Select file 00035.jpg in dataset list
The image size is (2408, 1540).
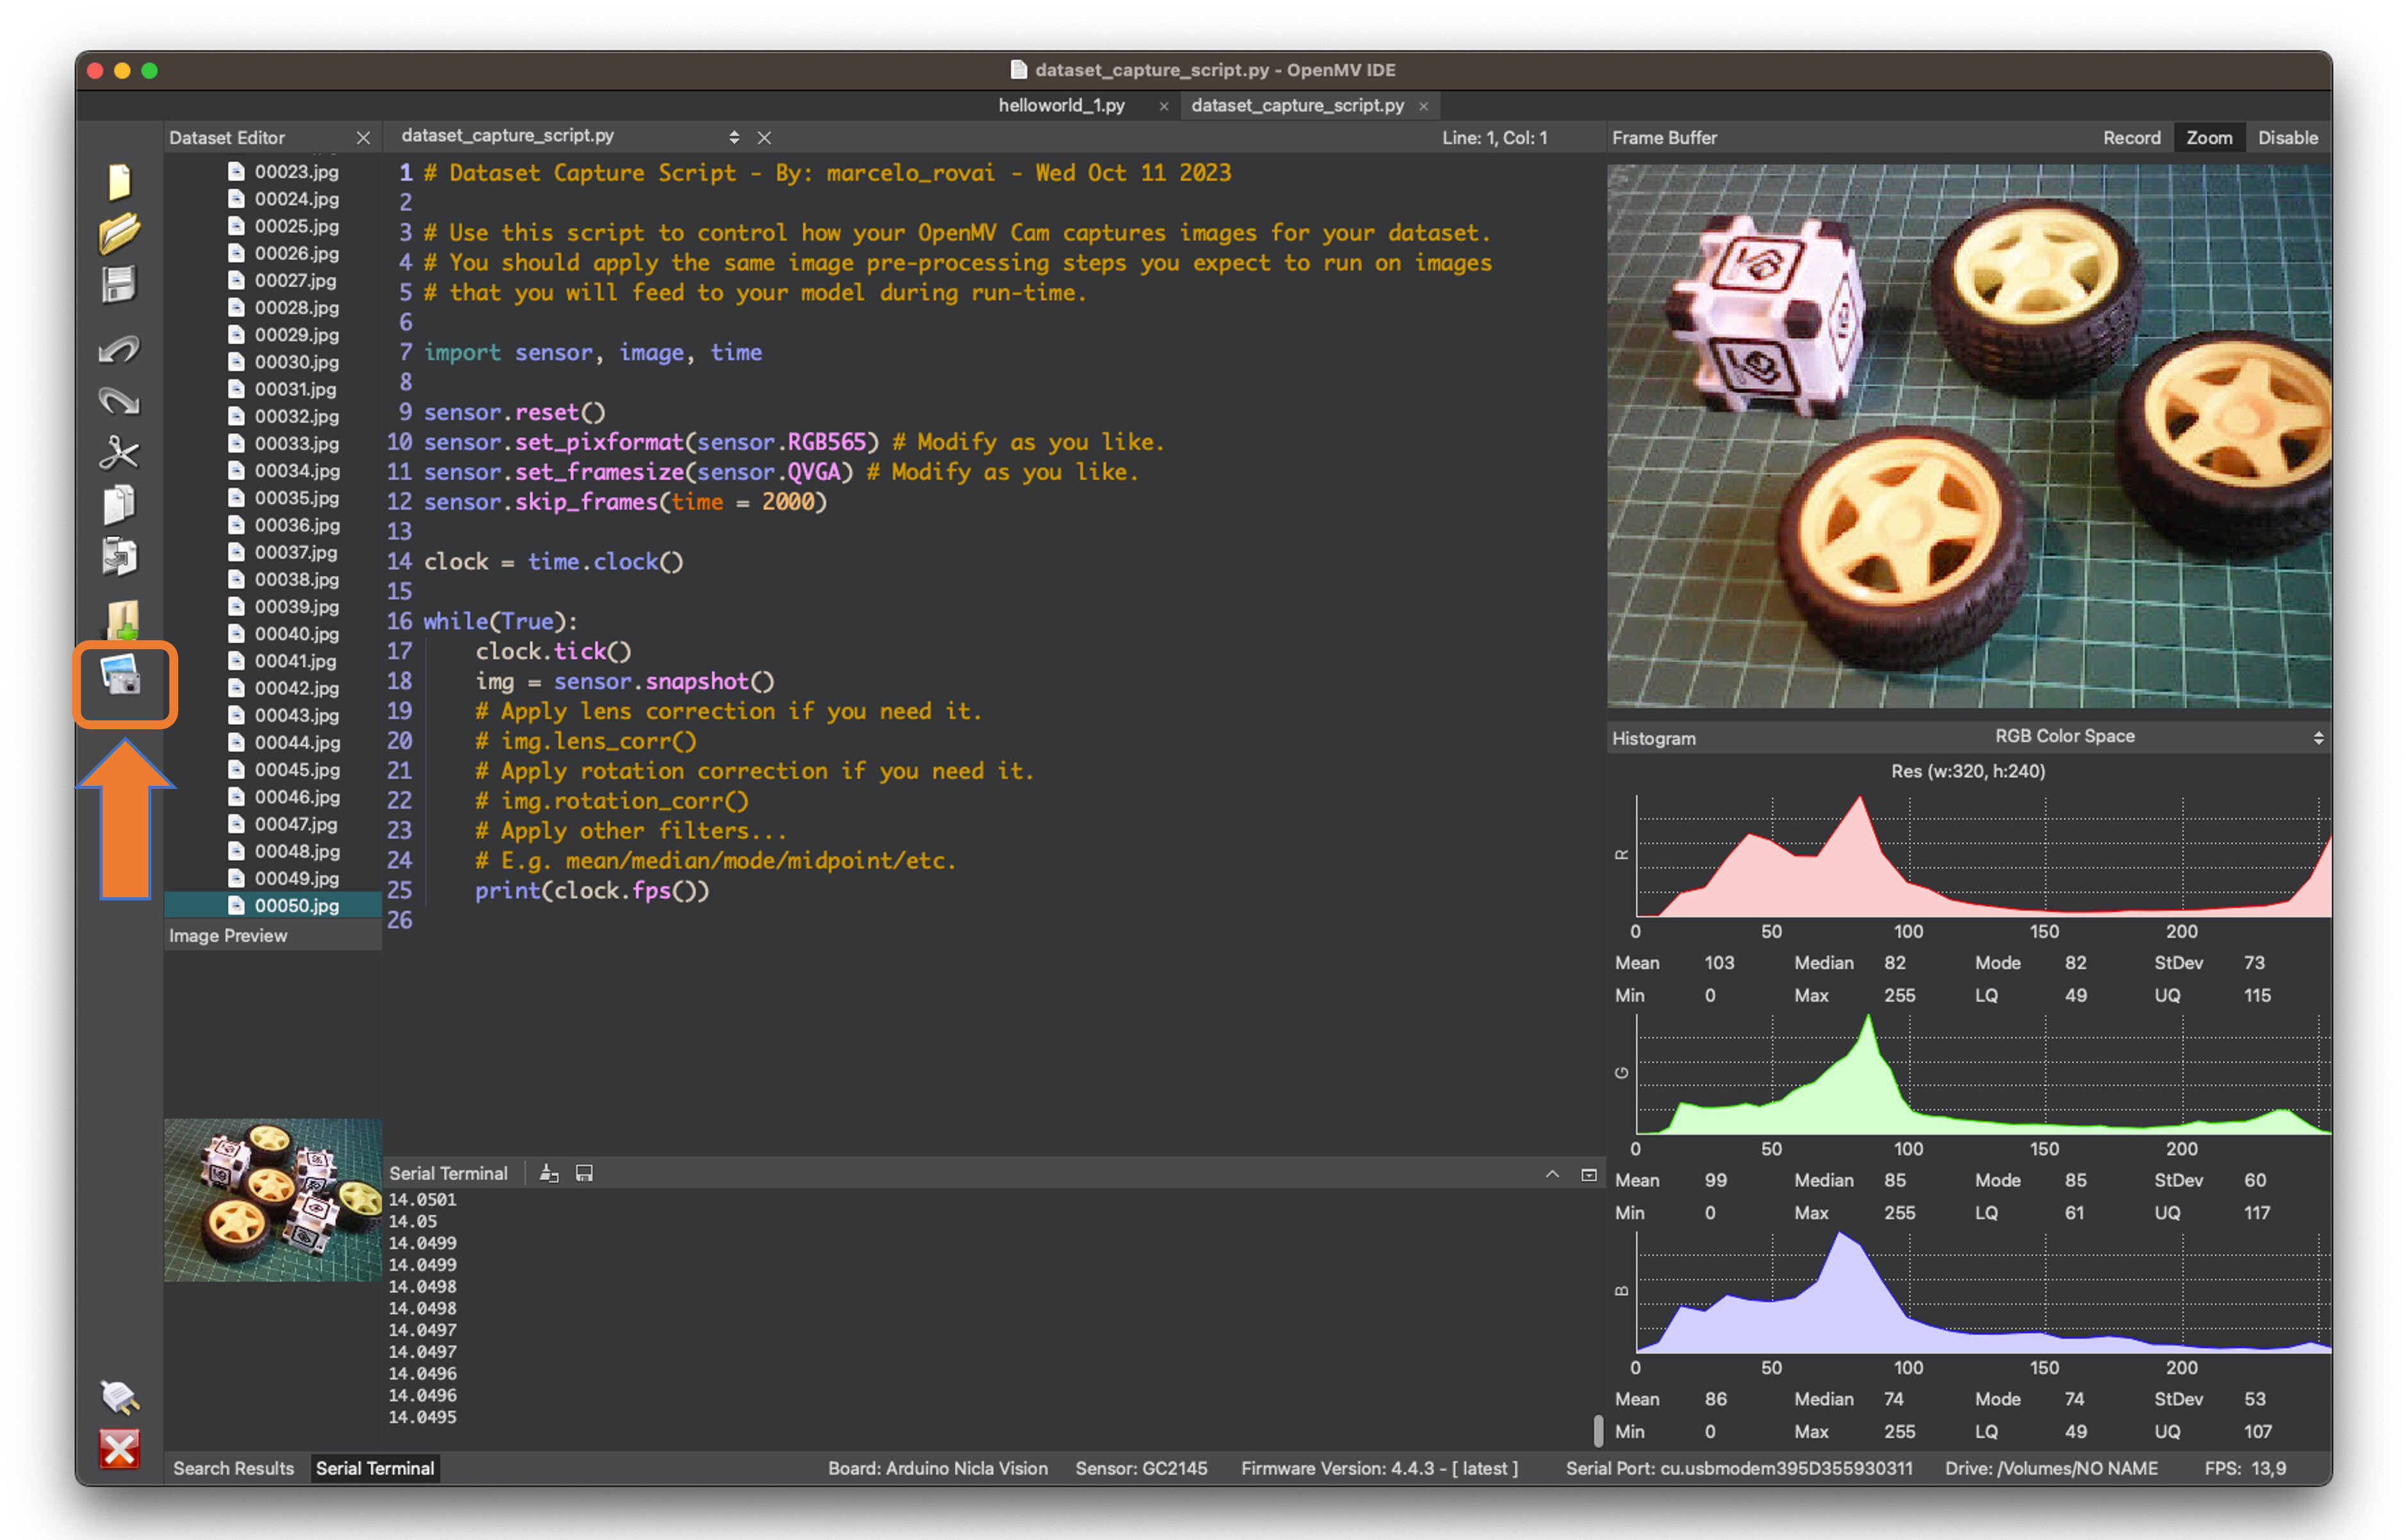[x=296, y=498]
